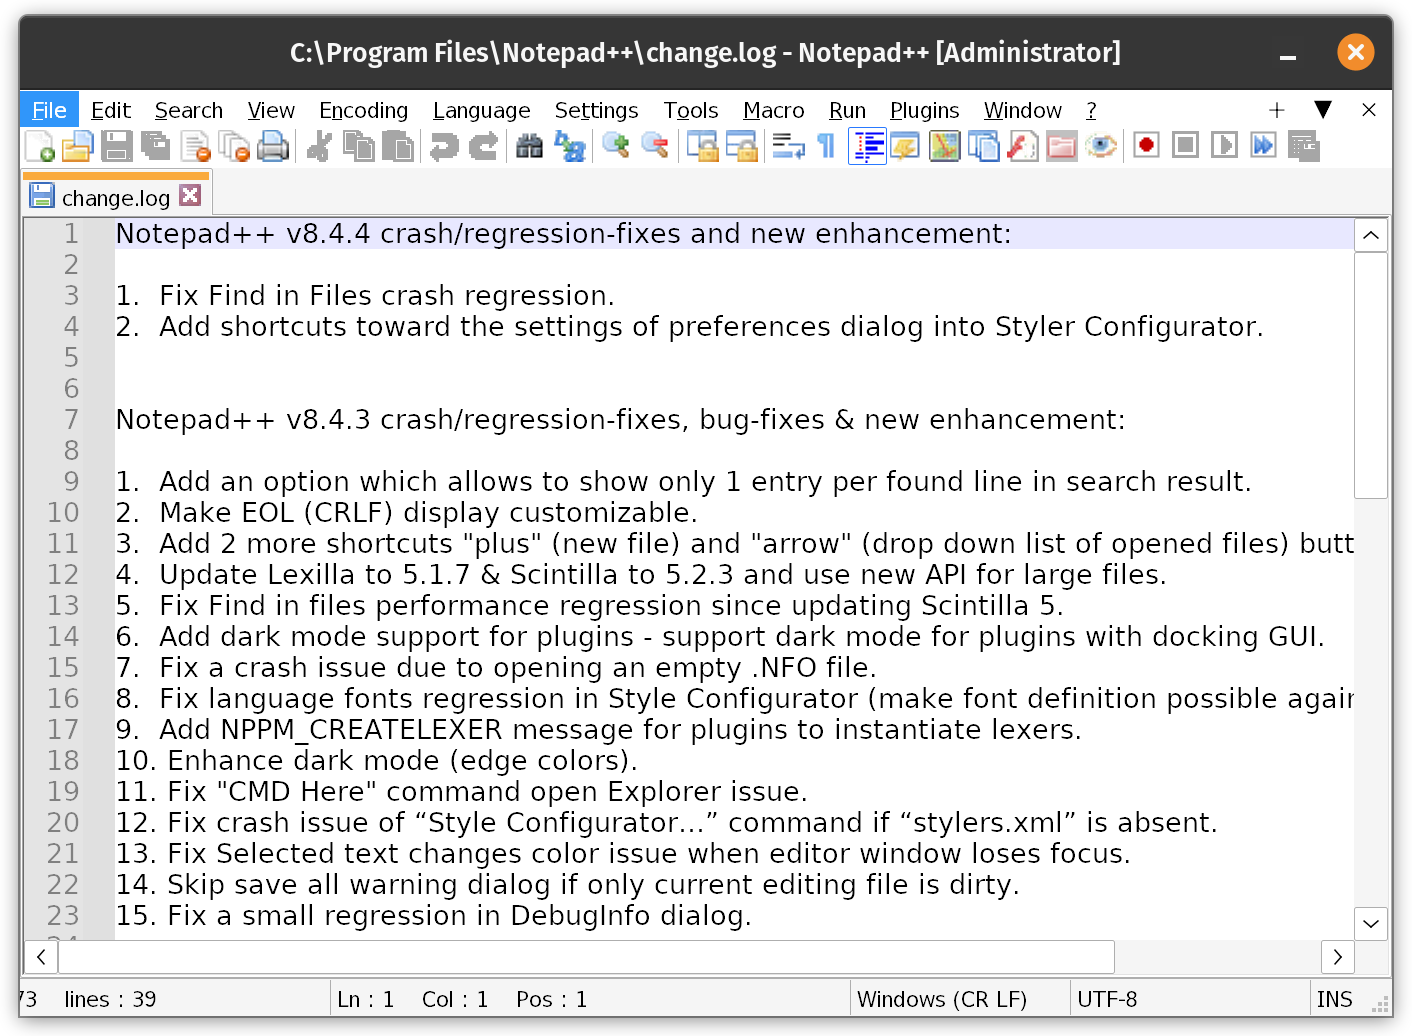The width and height of the screenshot is (1412, 1036).
Task: Click the Open file folder icon
Action: click(78, 146)
